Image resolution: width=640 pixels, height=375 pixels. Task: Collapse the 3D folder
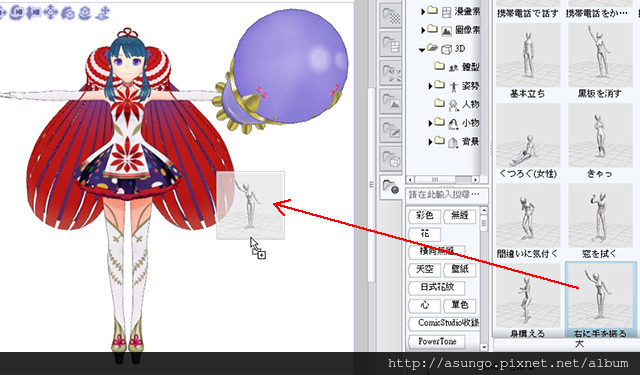coord(422,49)
